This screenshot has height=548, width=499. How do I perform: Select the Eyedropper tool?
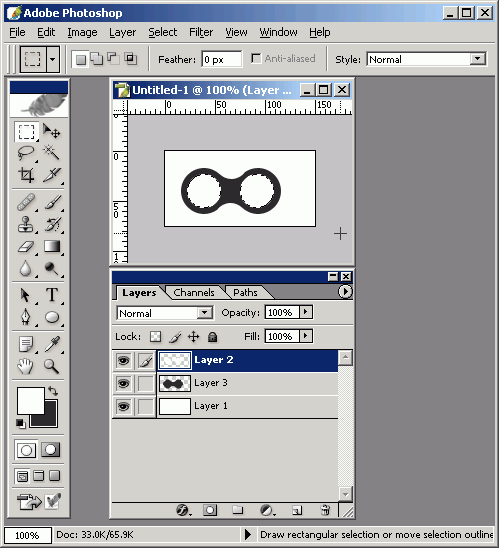click(52, 344)
